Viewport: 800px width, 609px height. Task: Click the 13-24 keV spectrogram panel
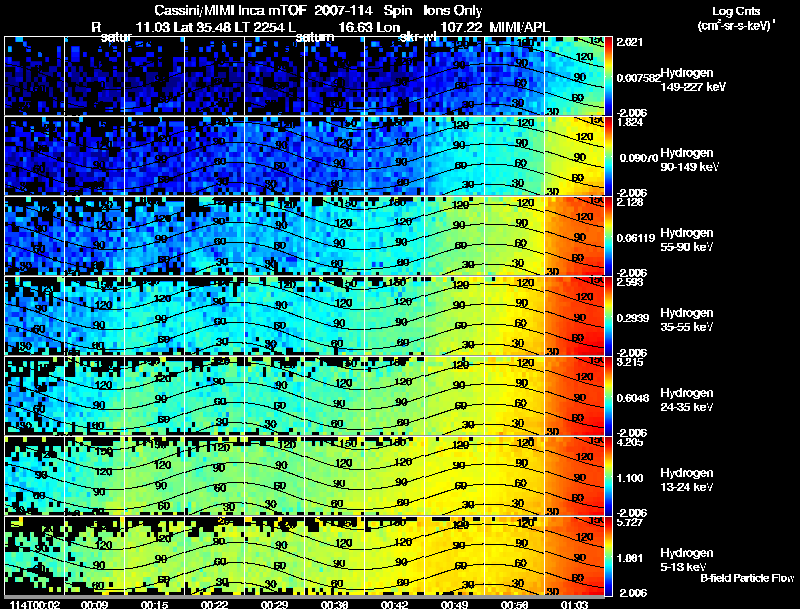click(x=304, y=476)
